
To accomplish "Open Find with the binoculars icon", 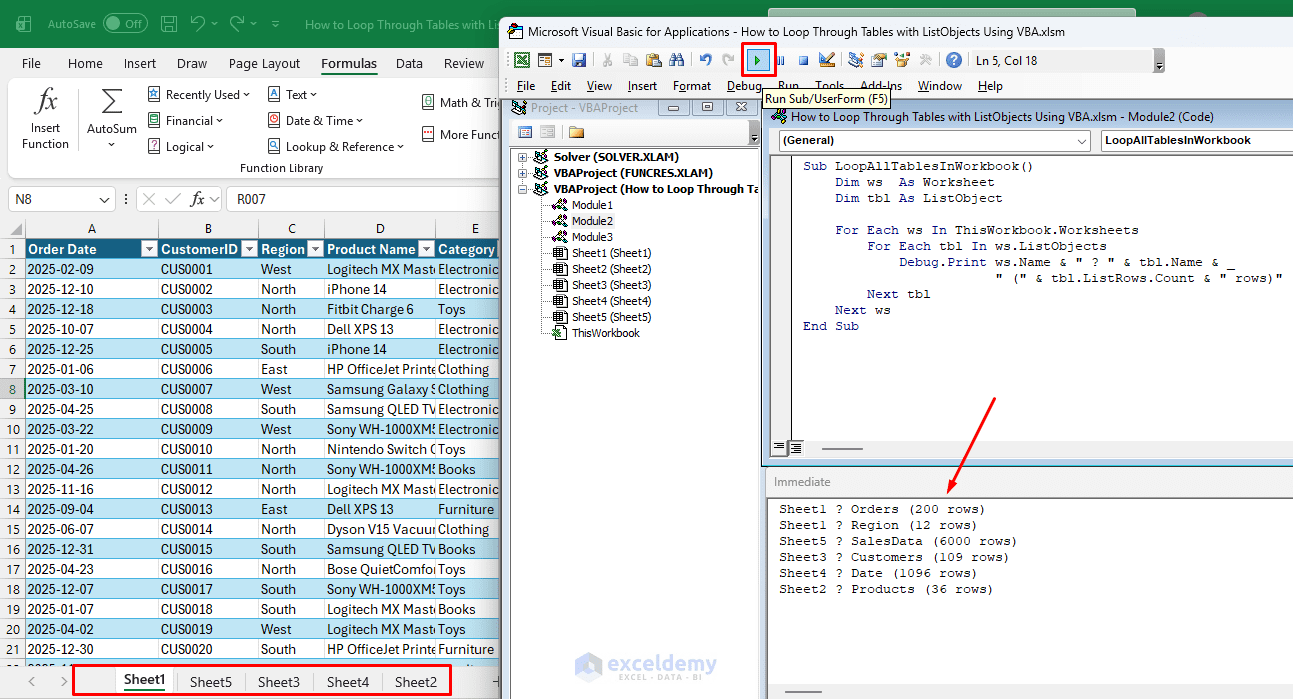I will (676, 60).
